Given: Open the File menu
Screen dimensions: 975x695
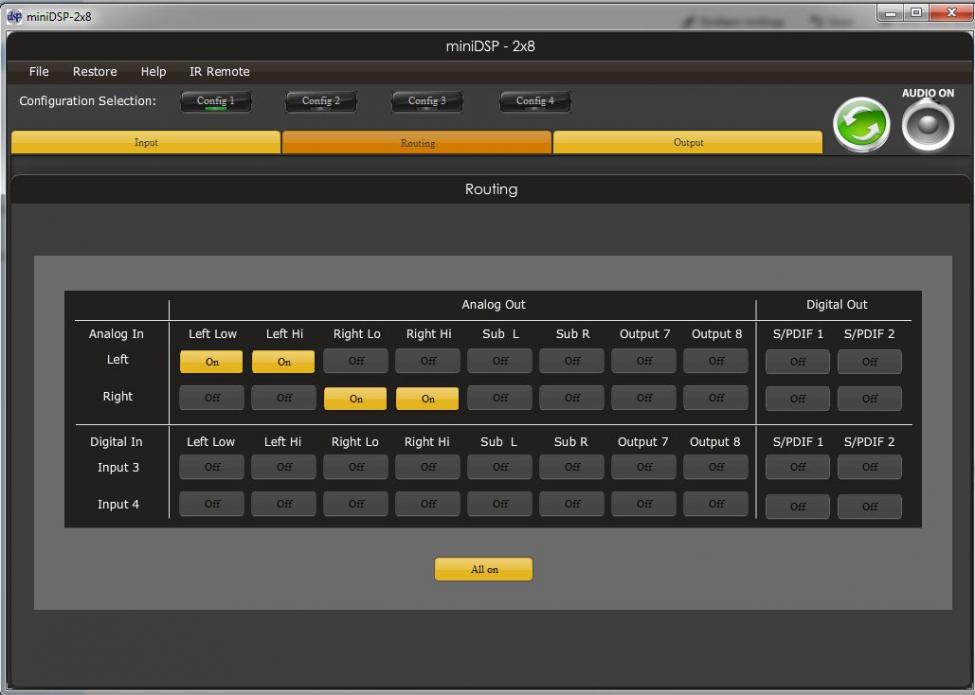Looking at the screenshot, I should pyautogui.click(x=39, y=71).
